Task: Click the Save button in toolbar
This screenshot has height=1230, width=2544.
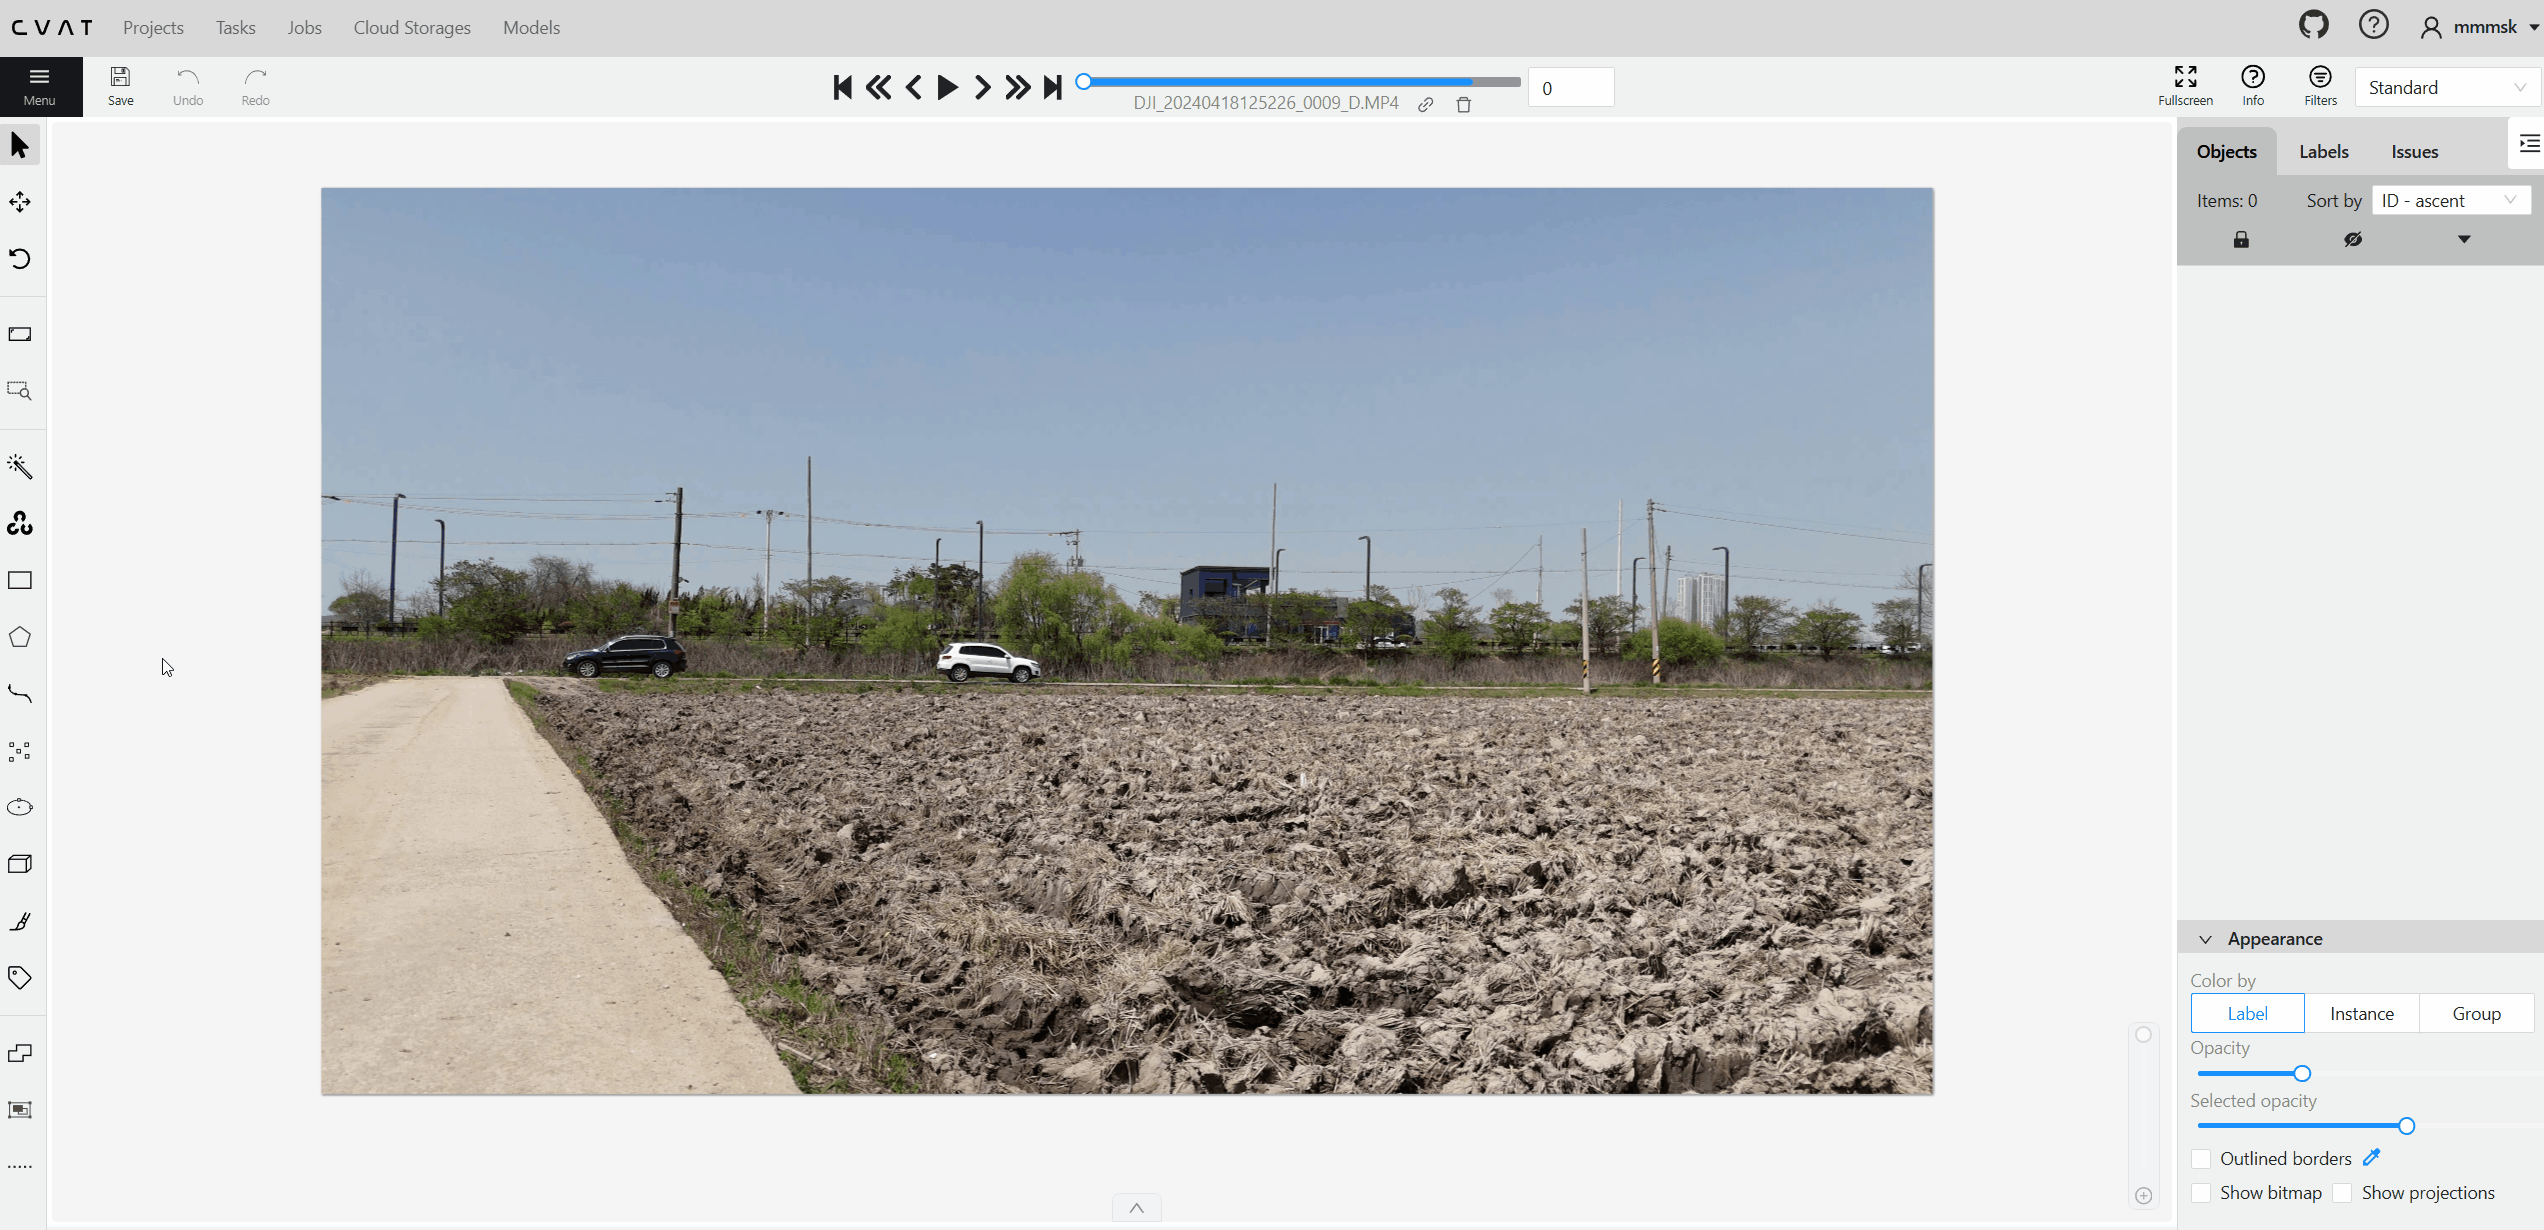Action: [x=120, y=86]
